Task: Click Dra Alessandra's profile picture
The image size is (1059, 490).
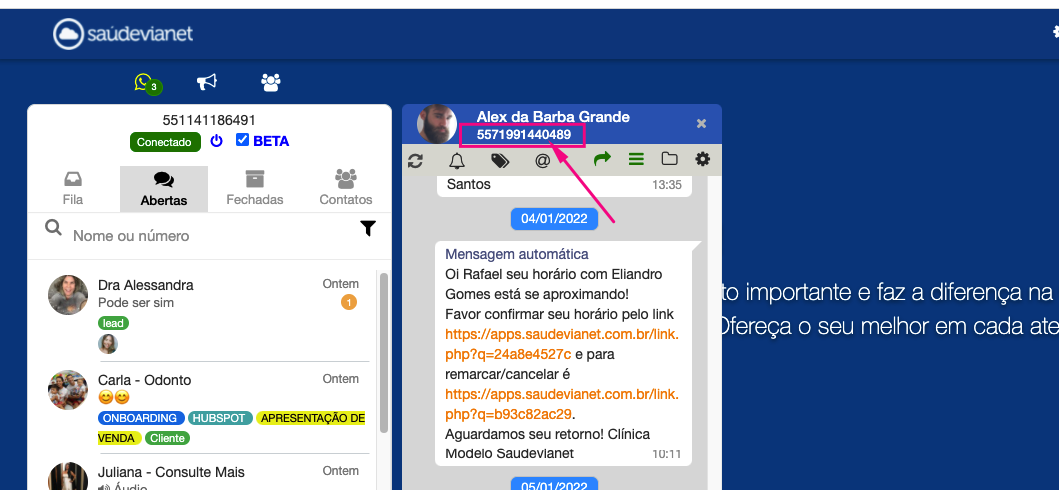Action: click(x=68, y=294)
